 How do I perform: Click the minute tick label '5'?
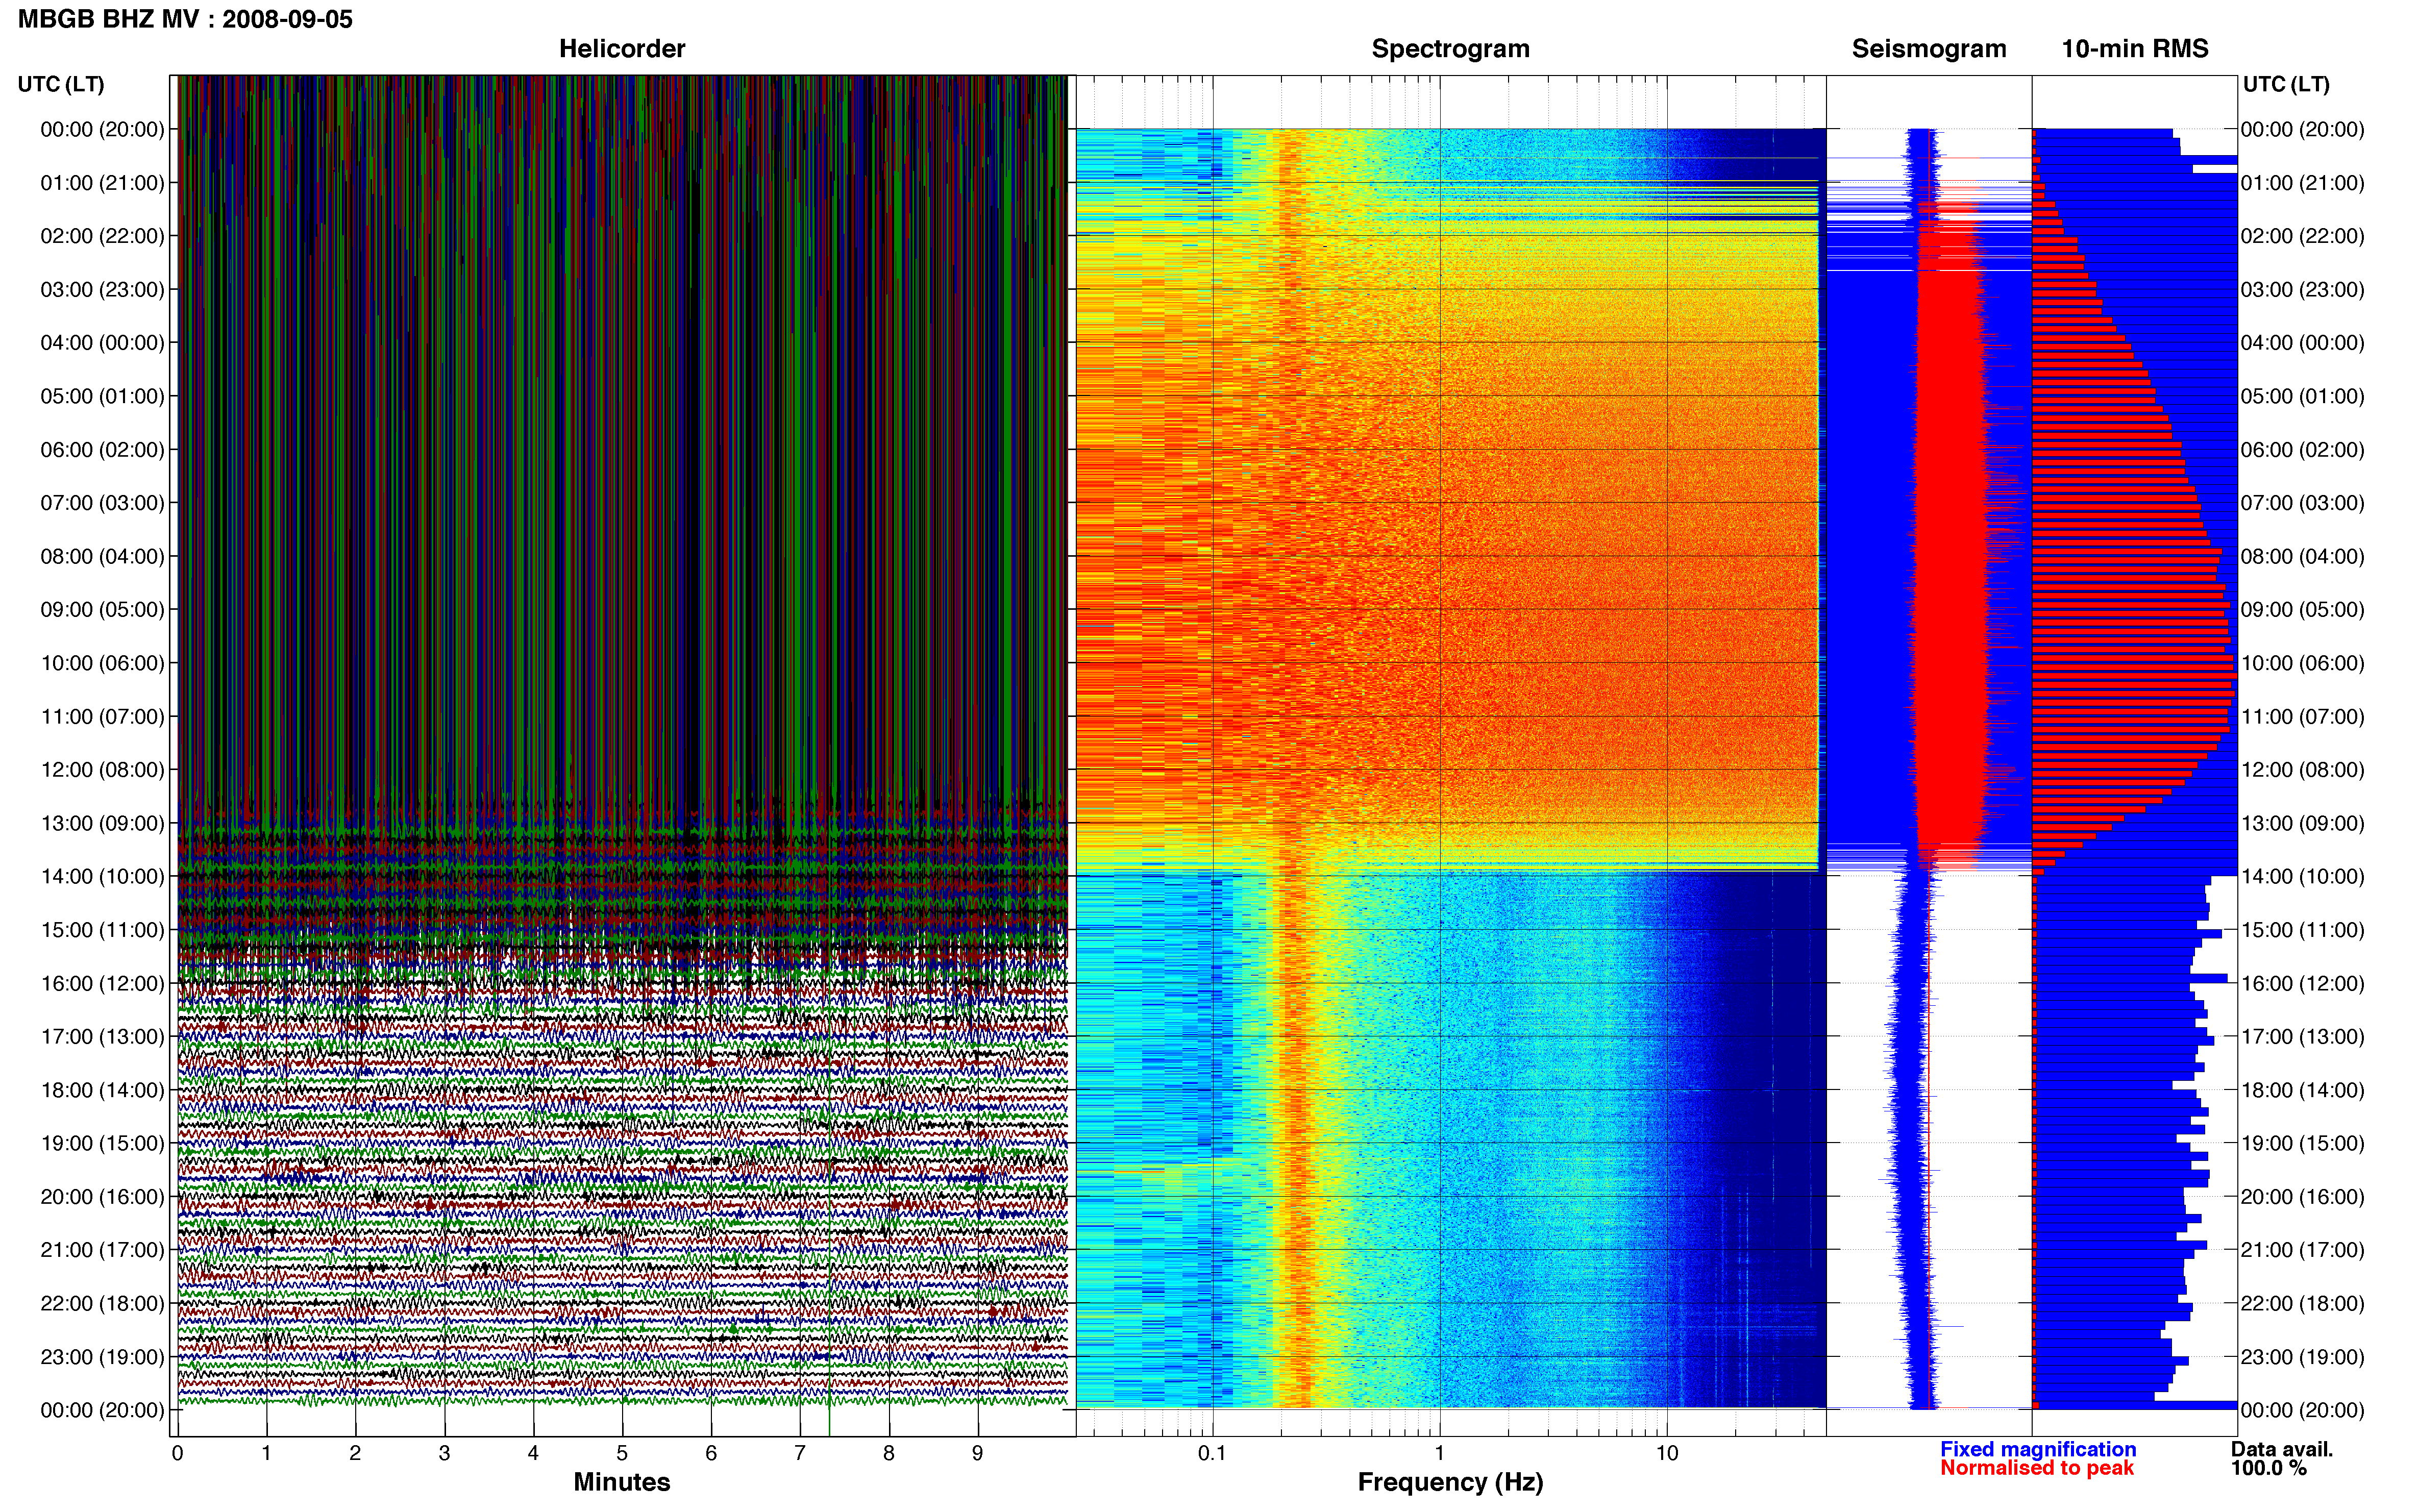(622, 1453)
